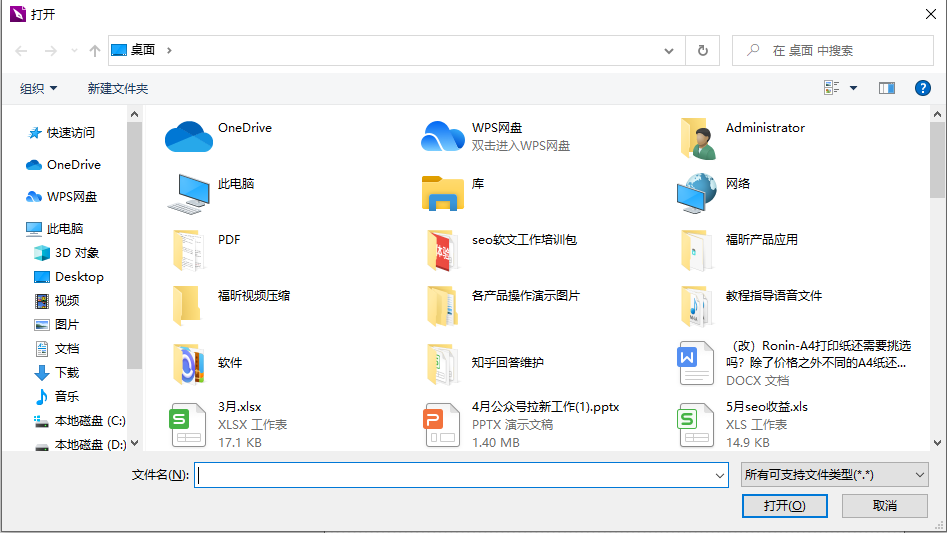
Task: Select WPS网盘 in navigation pane
Action: point(62,197)
